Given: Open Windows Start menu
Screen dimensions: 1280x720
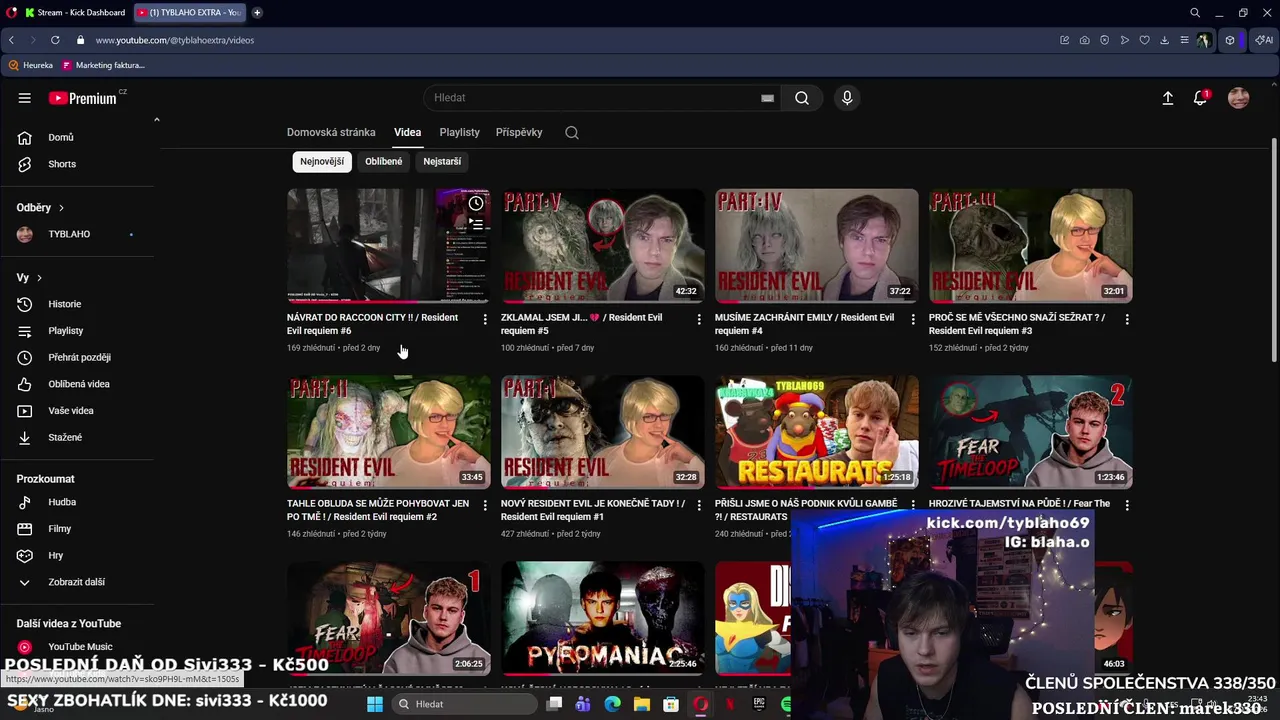Looking at the screenshot, I should [375, 704].
